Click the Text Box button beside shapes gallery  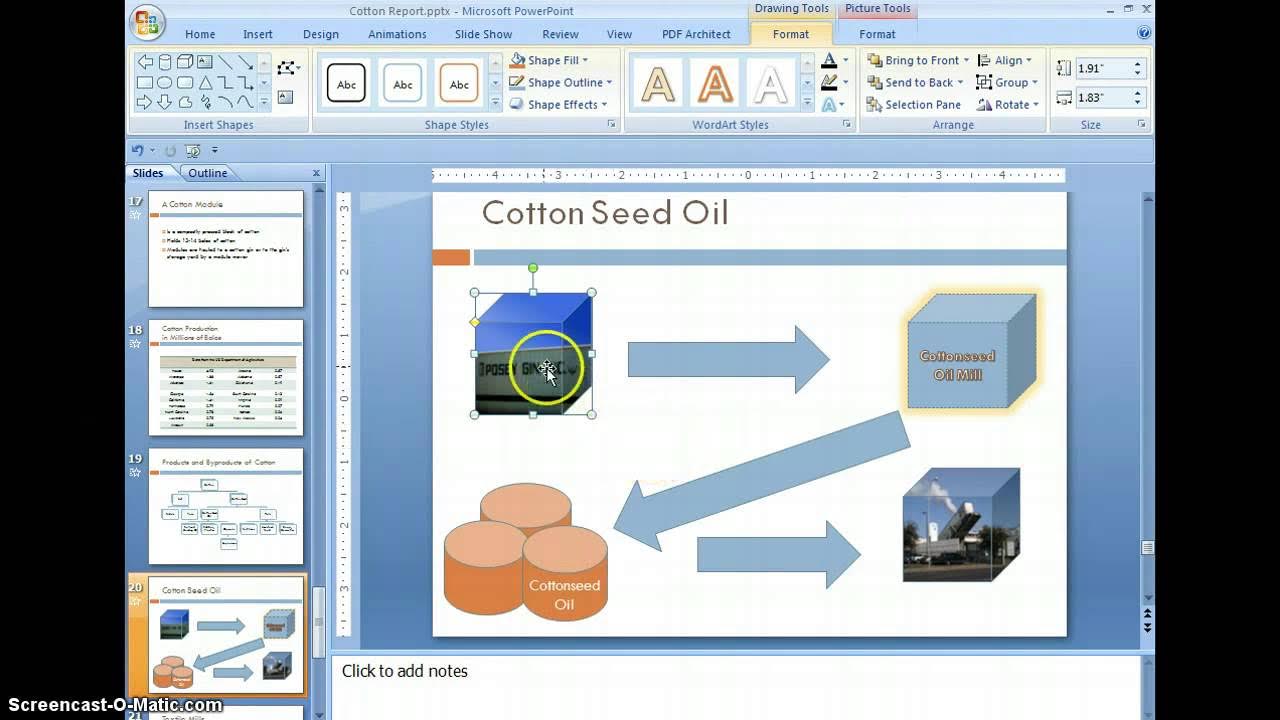[x=285, y=97]
